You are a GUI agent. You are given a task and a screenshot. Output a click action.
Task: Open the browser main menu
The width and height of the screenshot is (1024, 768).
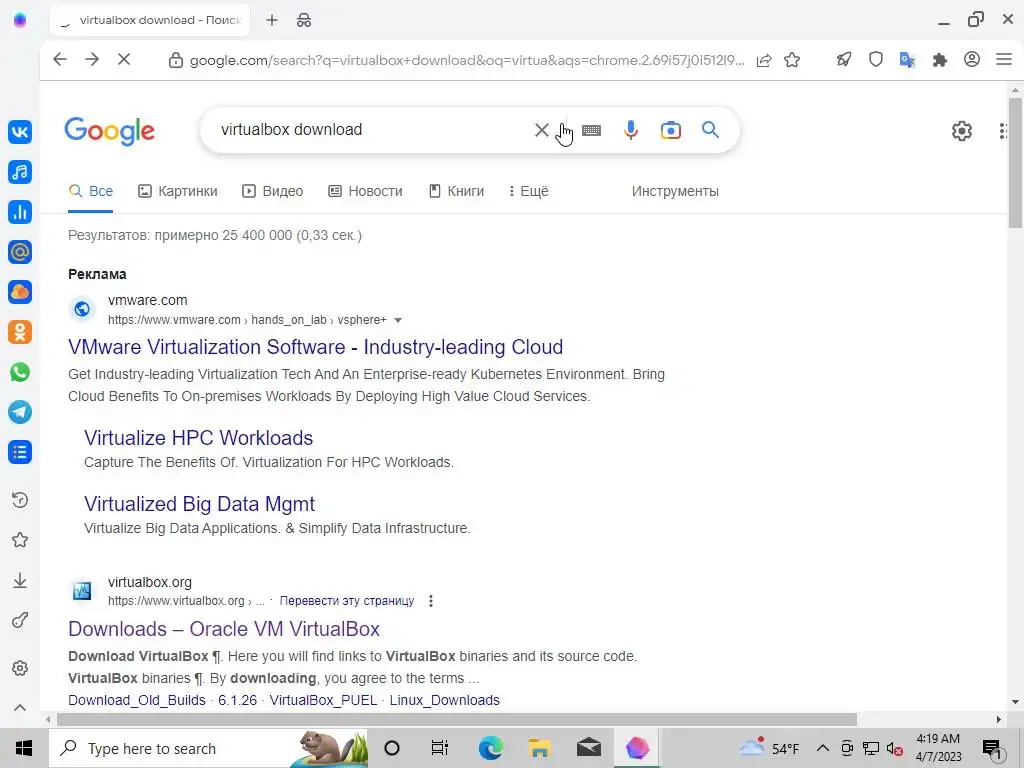click(x=1004, y=60)
